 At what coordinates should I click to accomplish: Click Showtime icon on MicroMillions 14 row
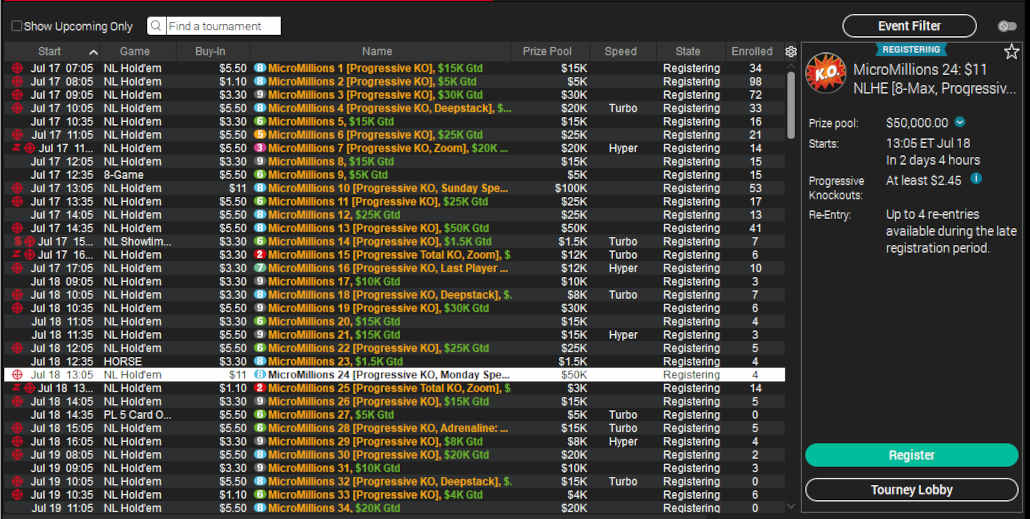coord(18,242)
